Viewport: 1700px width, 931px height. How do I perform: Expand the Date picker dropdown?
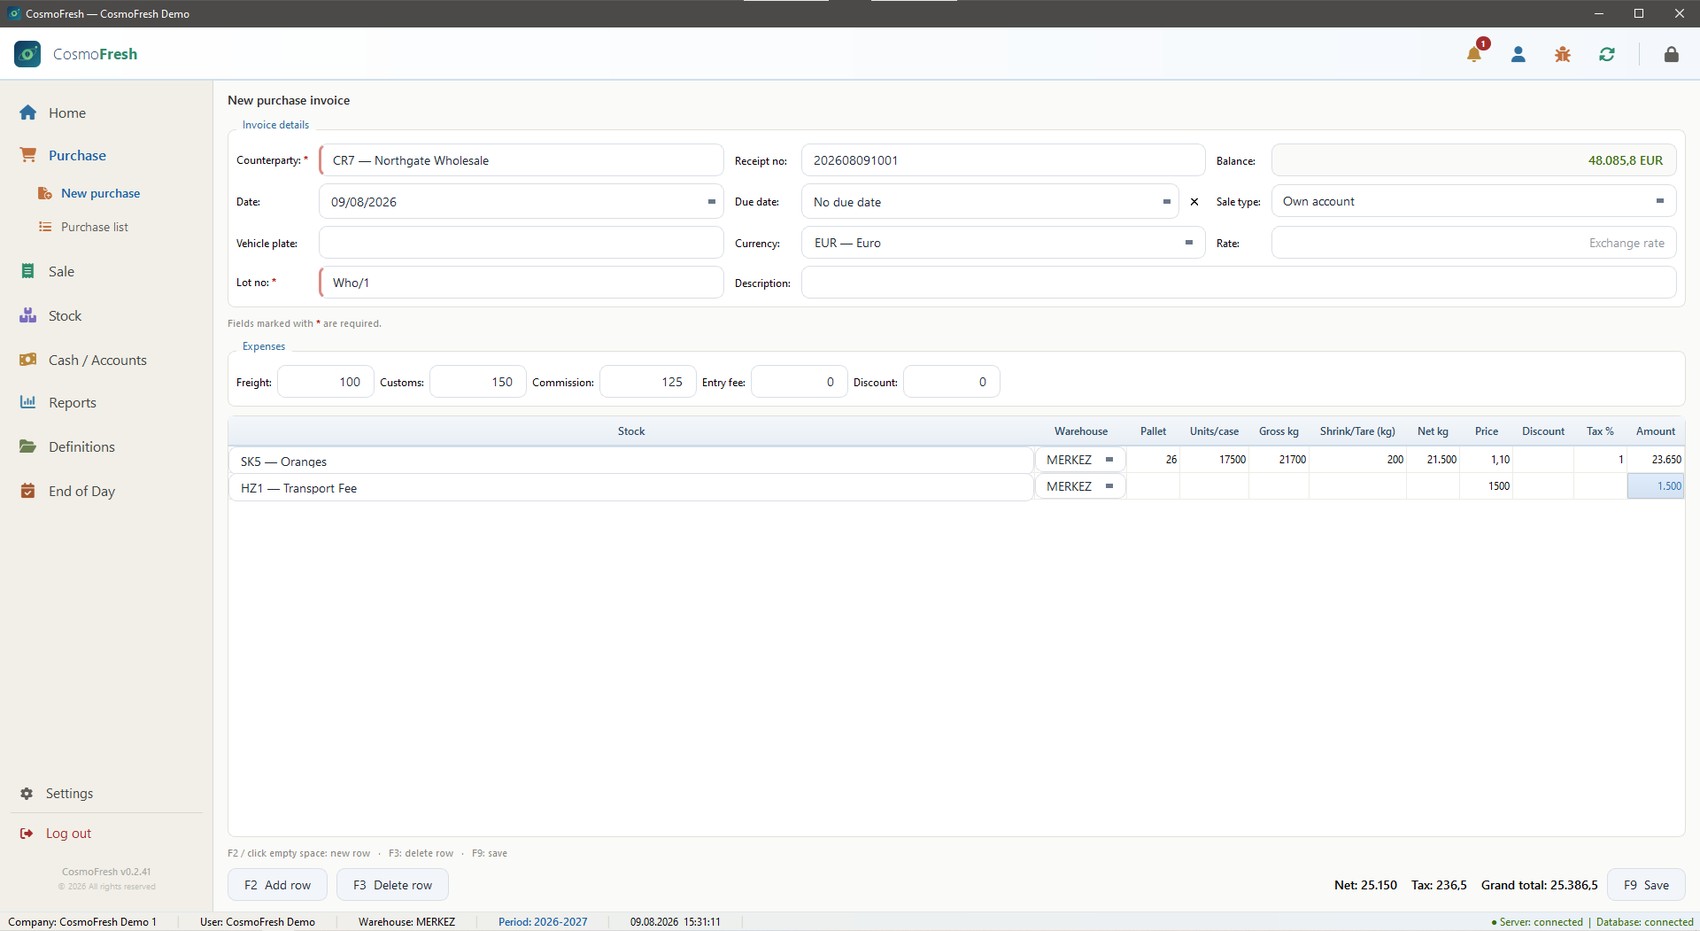click(711, 202)
